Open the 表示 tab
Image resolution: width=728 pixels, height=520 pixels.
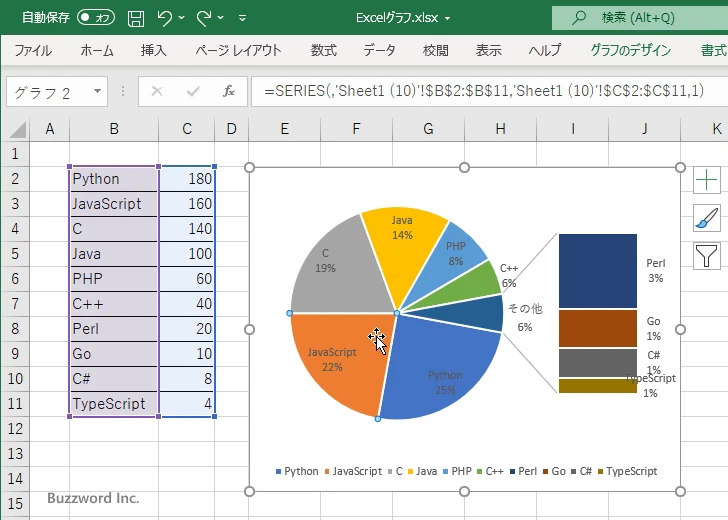click(x=488, y=50)
